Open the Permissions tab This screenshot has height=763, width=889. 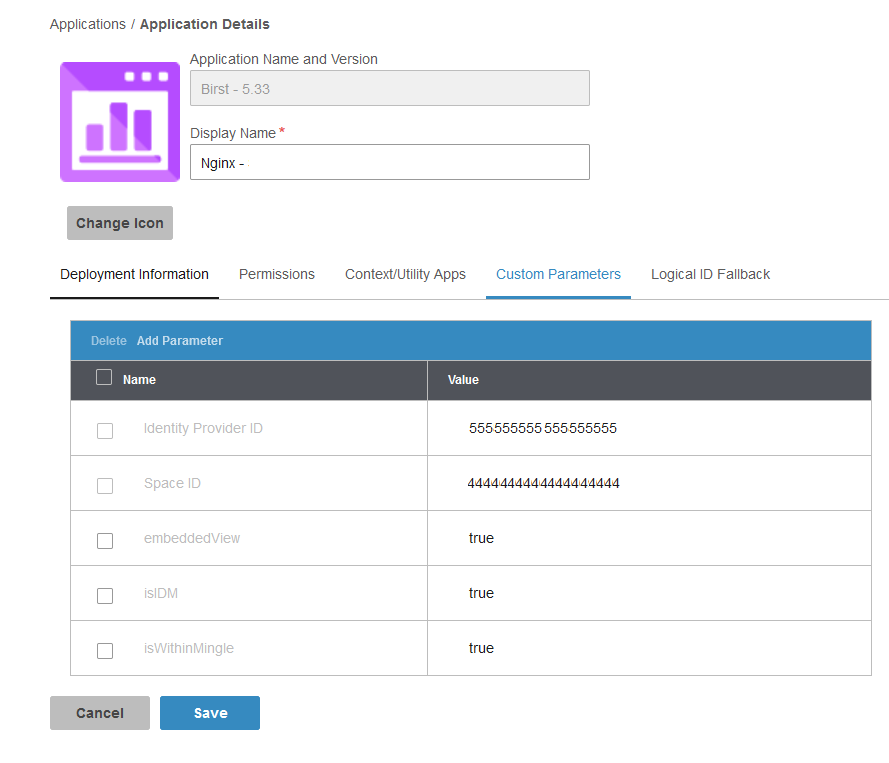click(x=277, y=274)
